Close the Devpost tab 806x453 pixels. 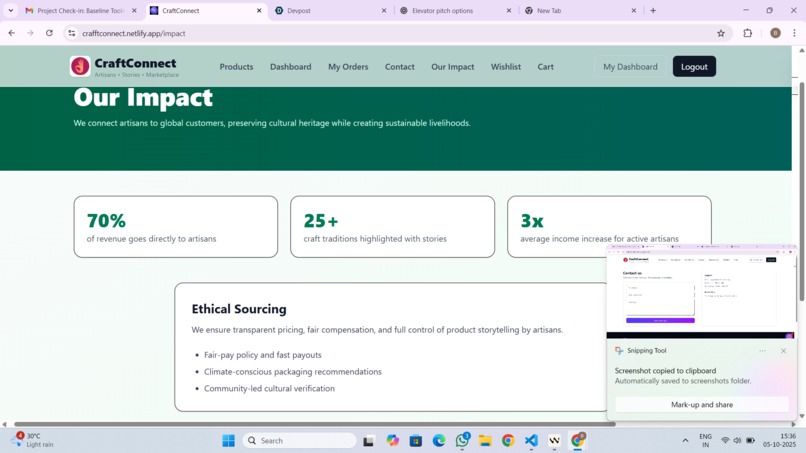pos(383,10)
